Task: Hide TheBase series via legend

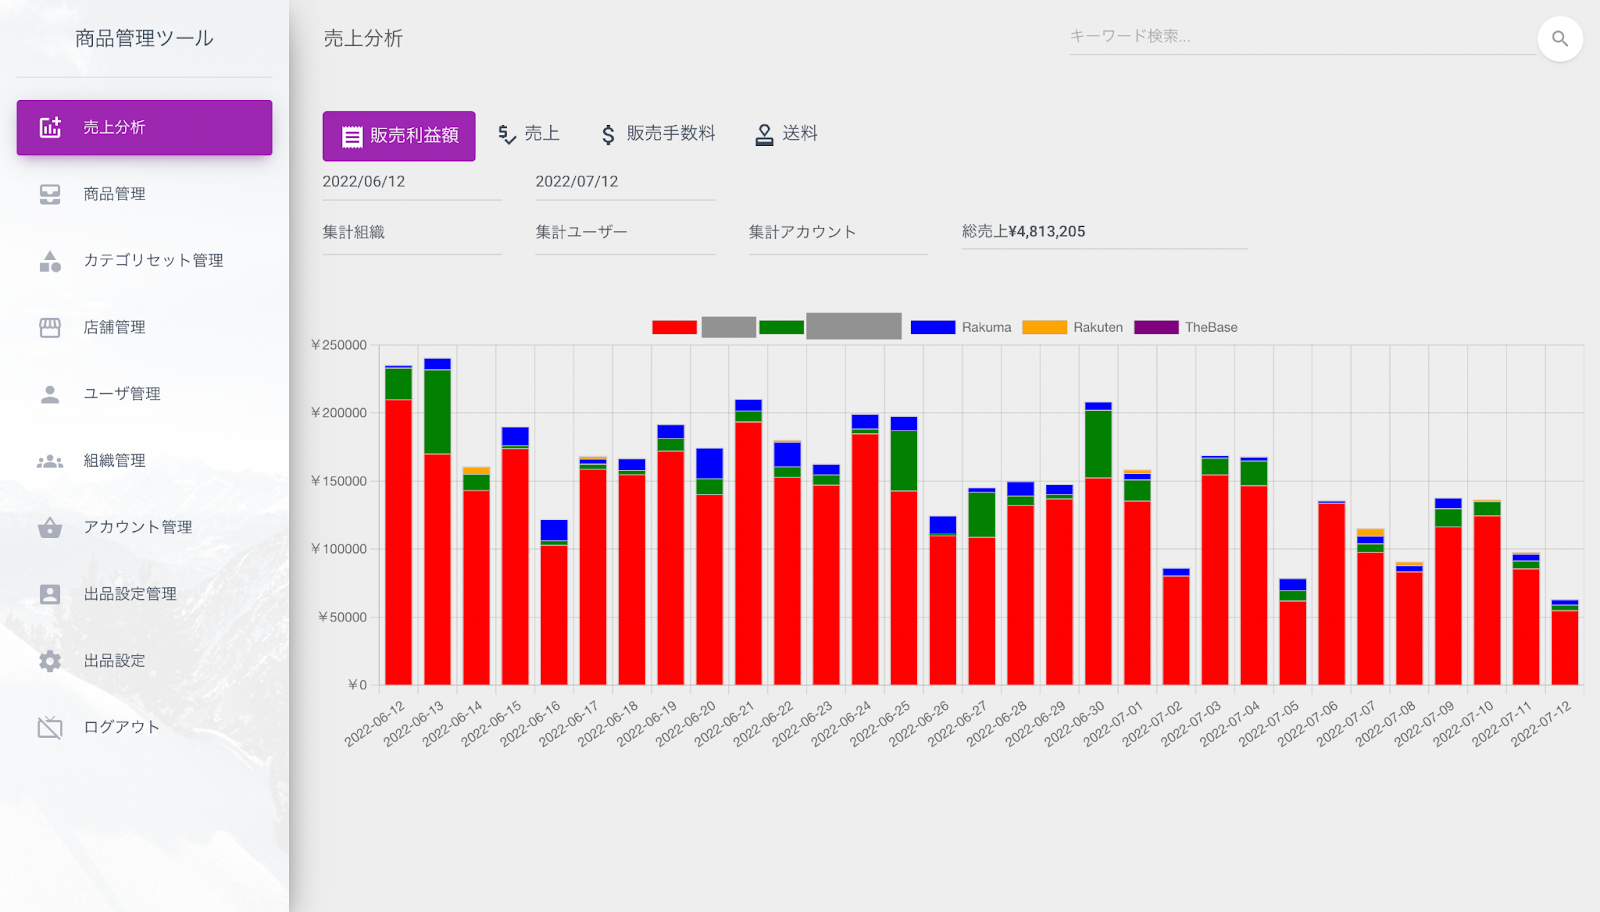Action: [x=1185, y=327]
